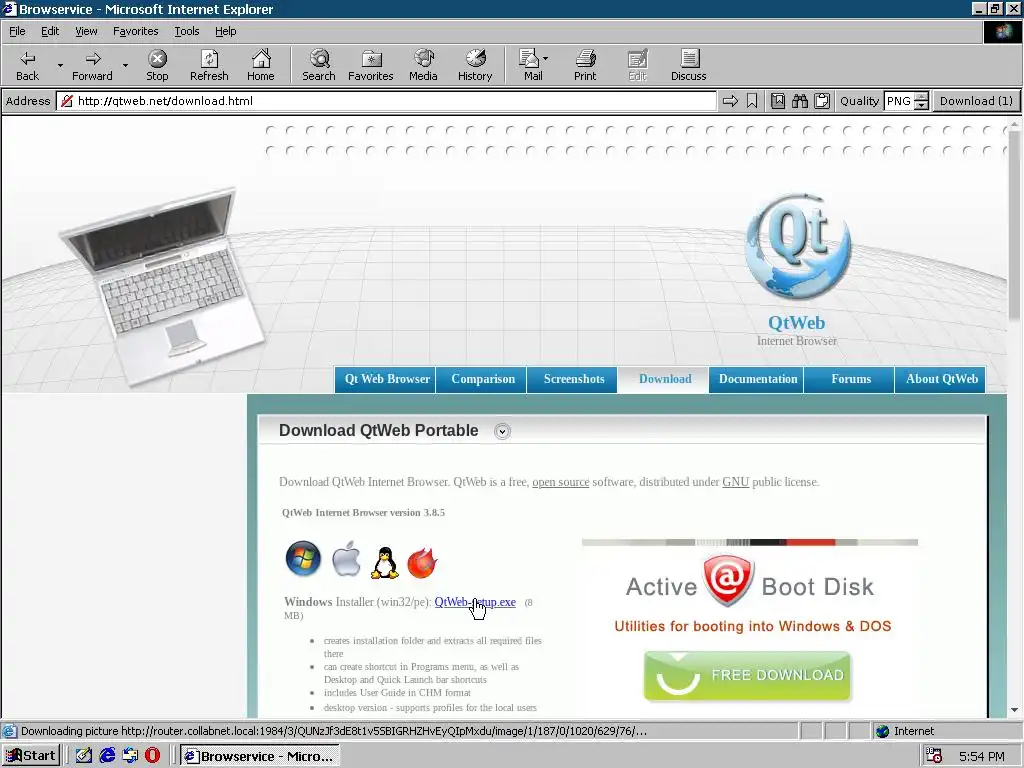Open the Tools menu

(186, 31)
